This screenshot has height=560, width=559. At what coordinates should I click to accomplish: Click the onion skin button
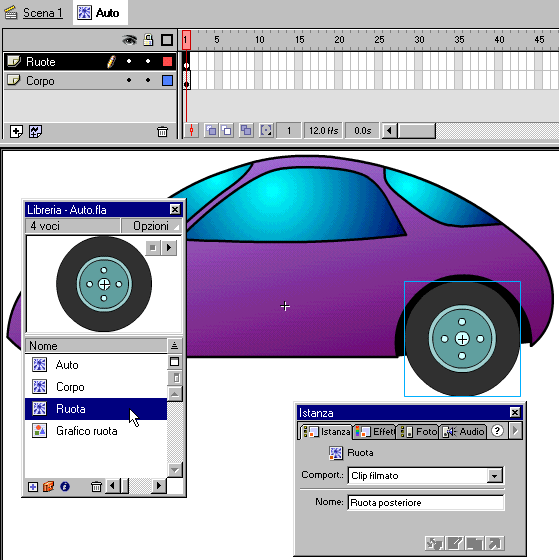(x=211, y=131)
